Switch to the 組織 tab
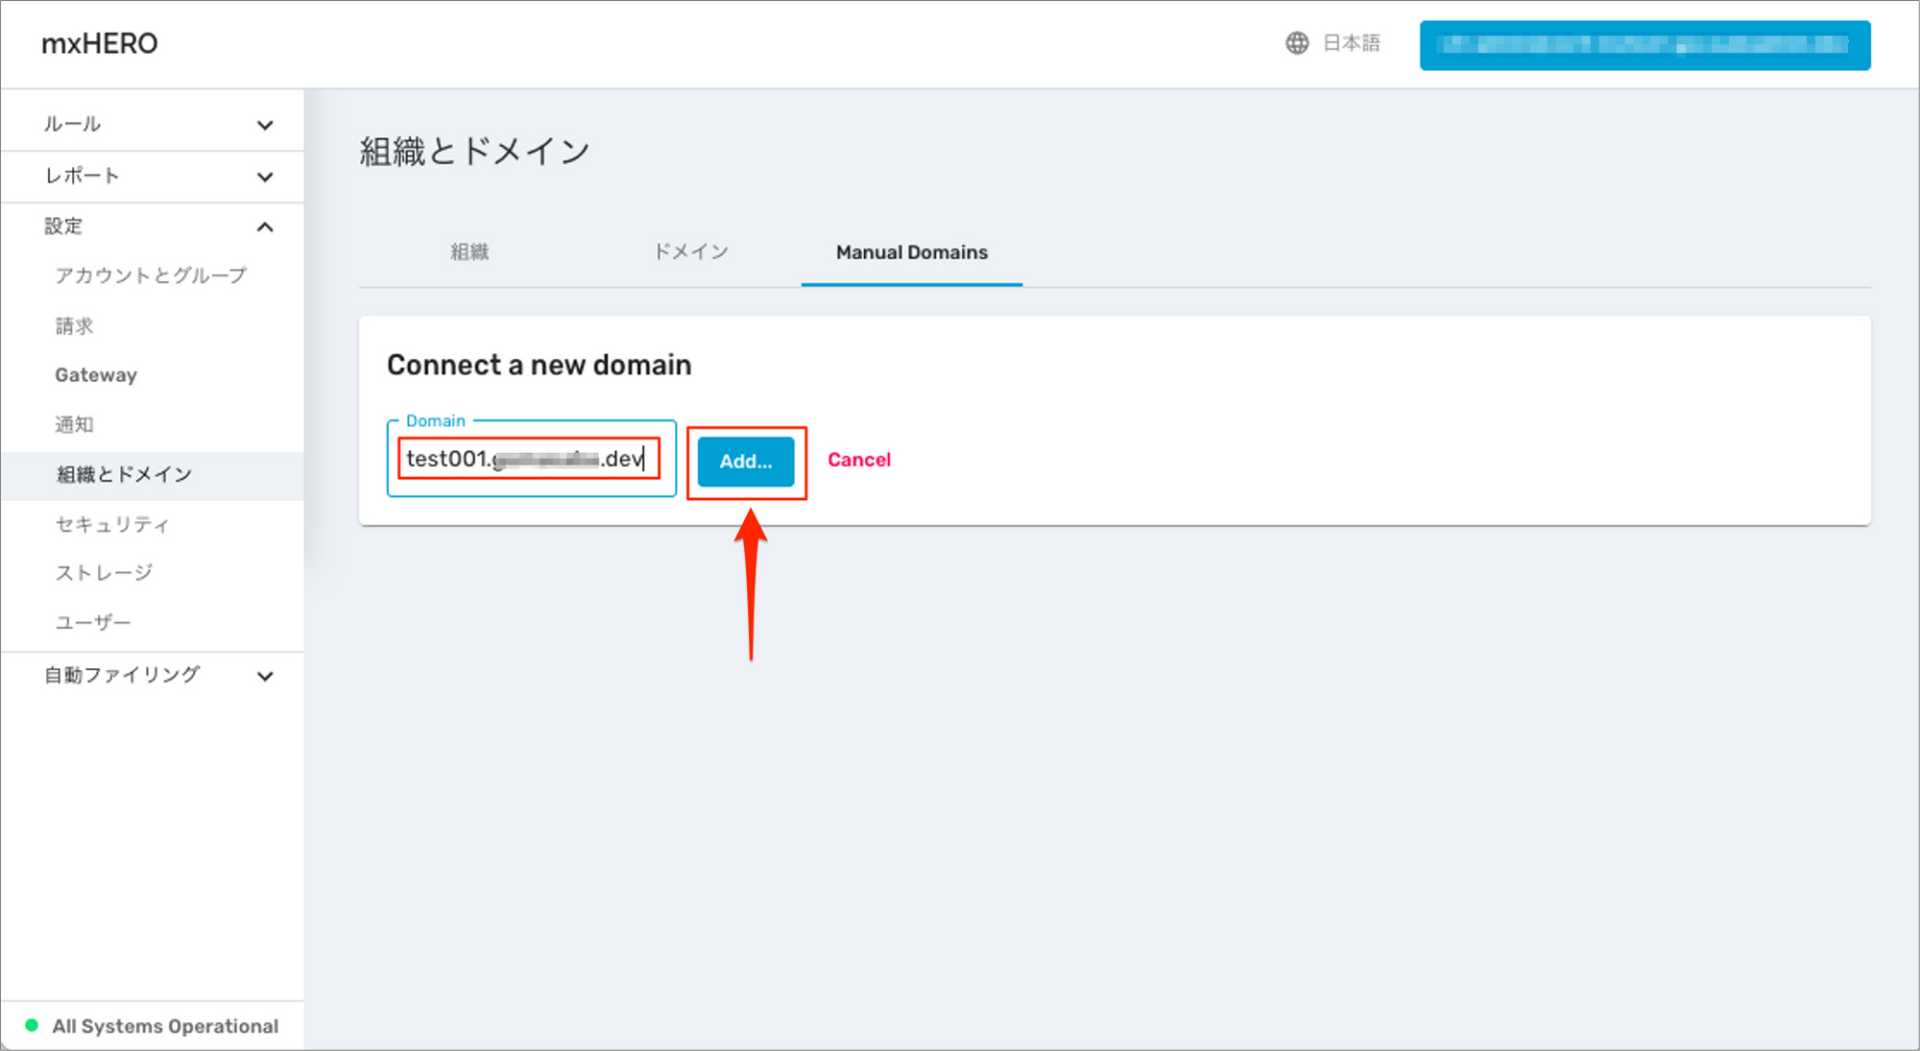The image size is (1920, 1051). pos(469,252)
